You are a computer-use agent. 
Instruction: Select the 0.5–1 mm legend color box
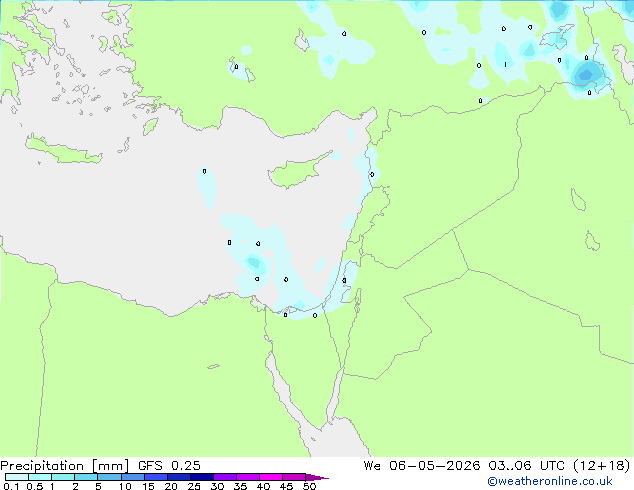tap(40, 477)
